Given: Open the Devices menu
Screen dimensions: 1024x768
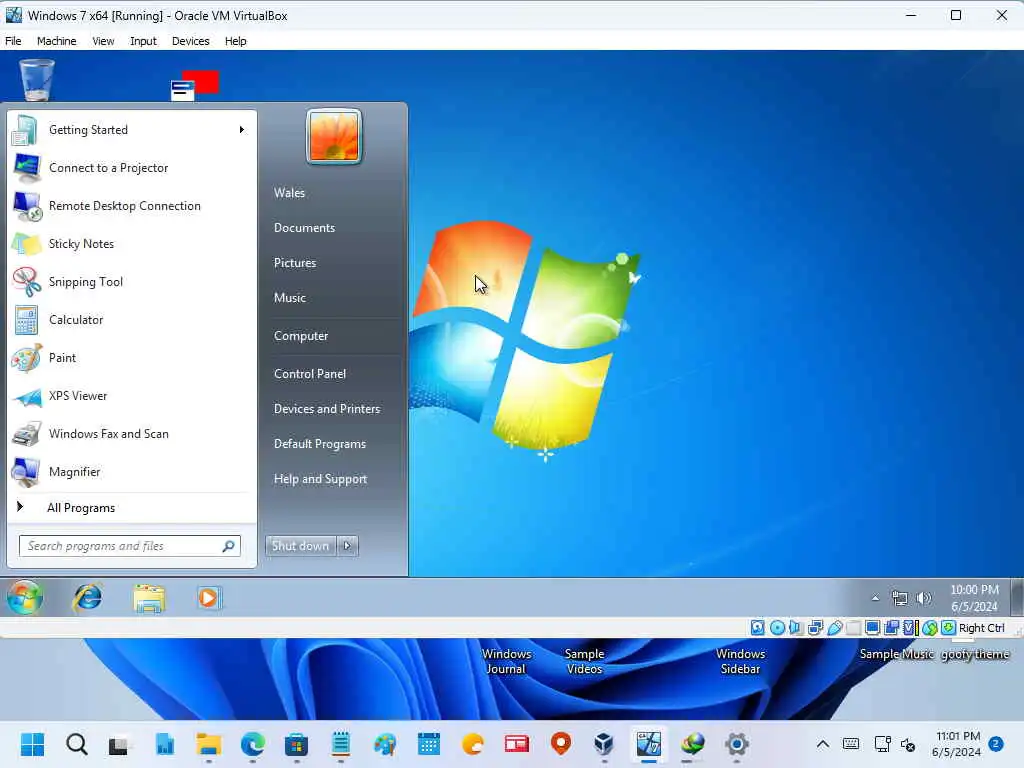Looking at the screenshot, I should tap(191, 40).
